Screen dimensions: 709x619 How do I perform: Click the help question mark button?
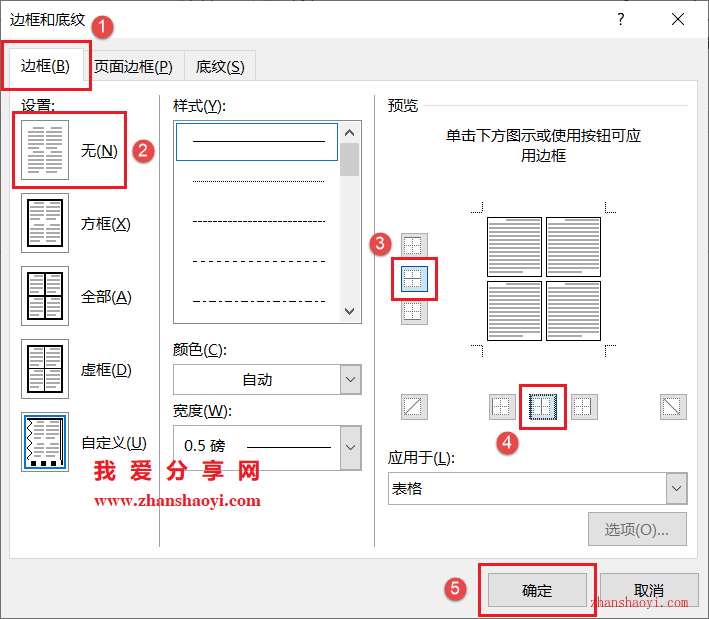[621, 19]
